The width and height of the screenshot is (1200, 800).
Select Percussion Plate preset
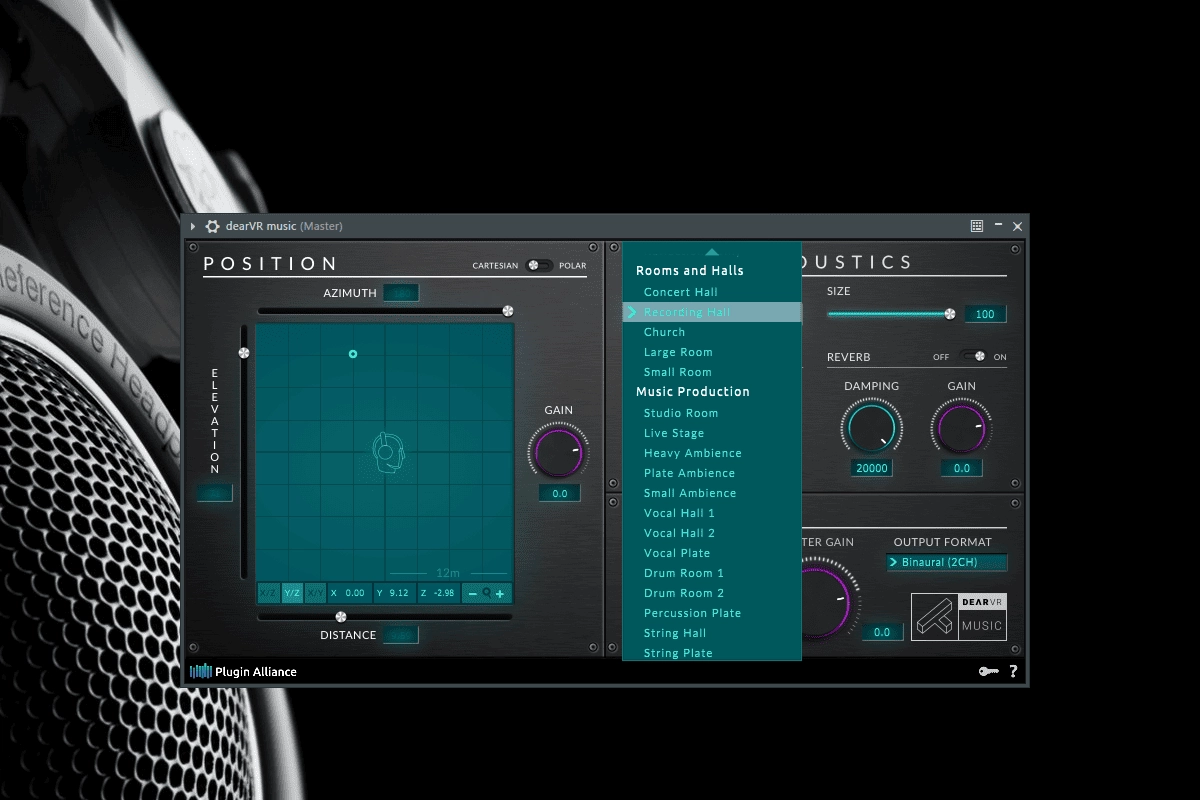(x=712, y=613)
